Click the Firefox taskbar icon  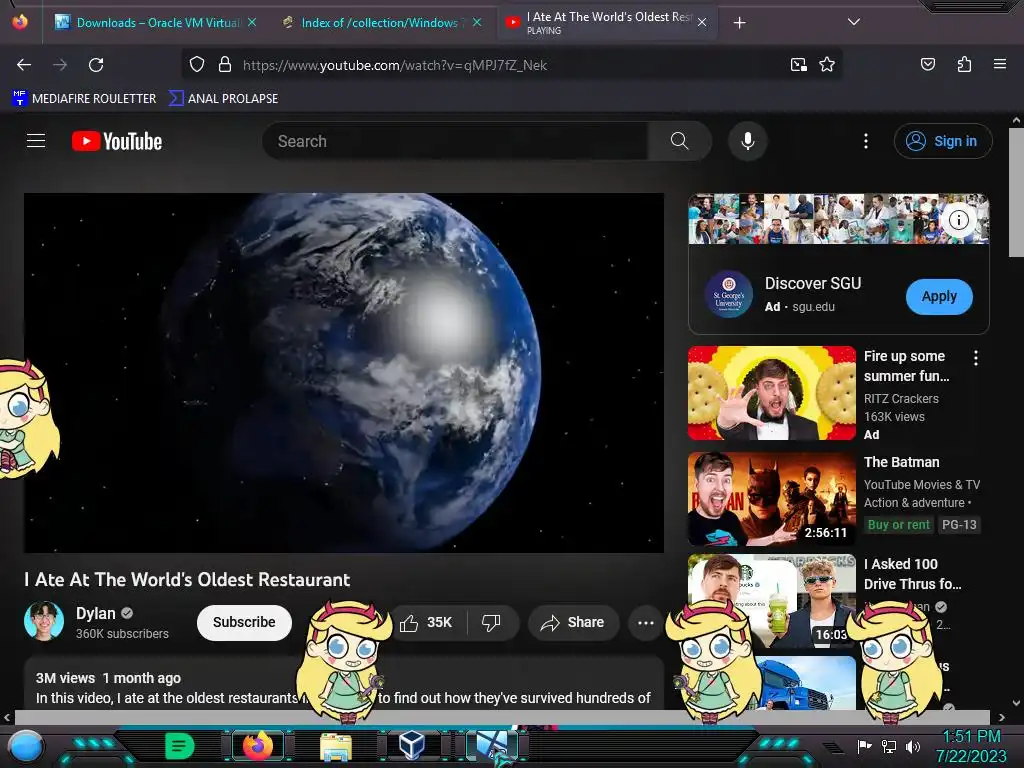point(258,746)
